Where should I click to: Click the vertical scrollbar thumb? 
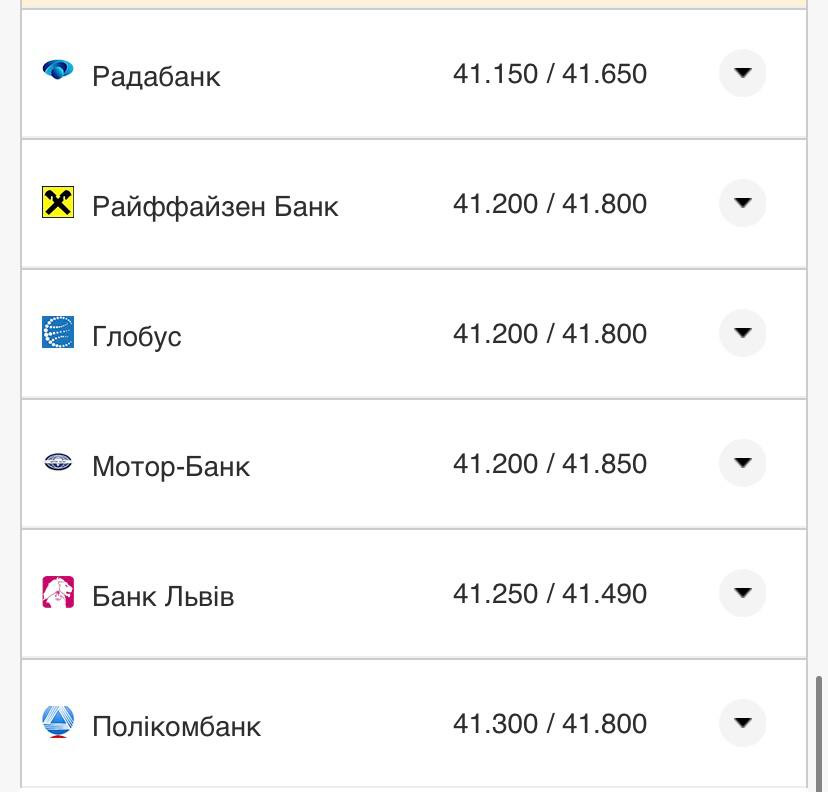pos(820,722)
